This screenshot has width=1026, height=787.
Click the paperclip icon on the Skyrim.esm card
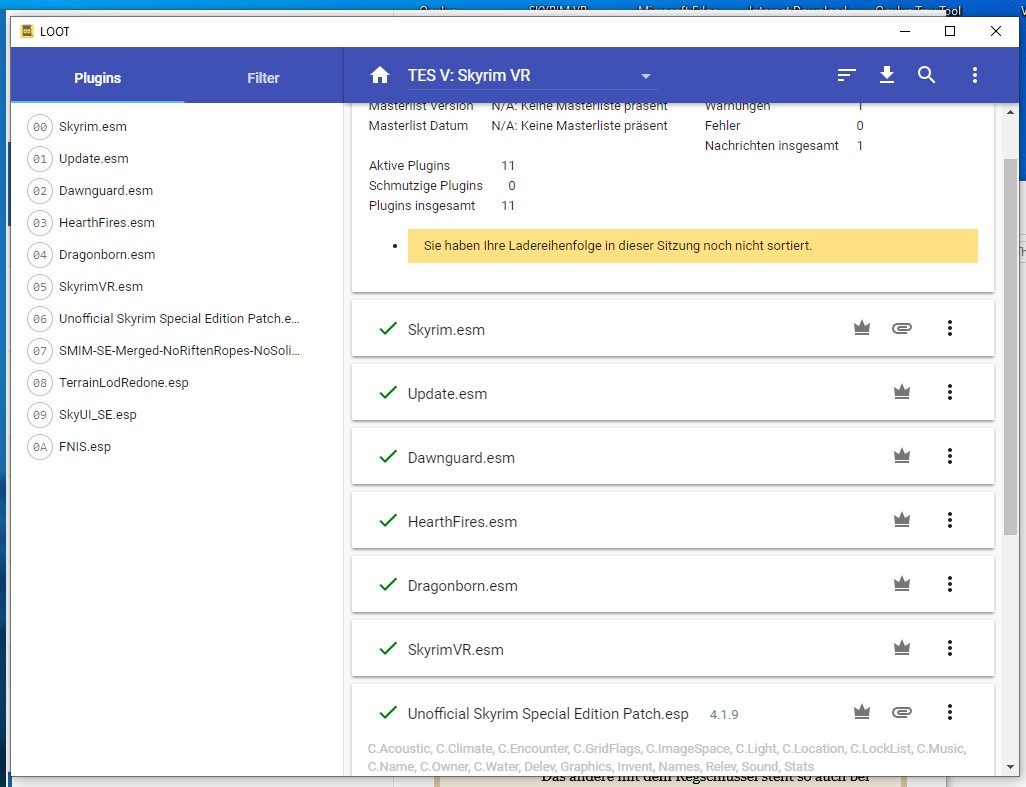pyautogui.click(x=901, y=329)
